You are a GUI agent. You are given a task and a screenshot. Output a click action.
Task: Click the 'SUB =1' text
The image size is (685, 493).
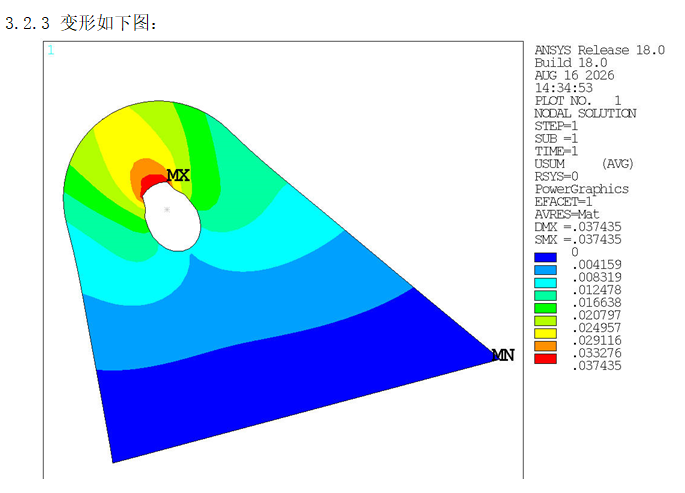pyautogui.click(x=556, y=138)
